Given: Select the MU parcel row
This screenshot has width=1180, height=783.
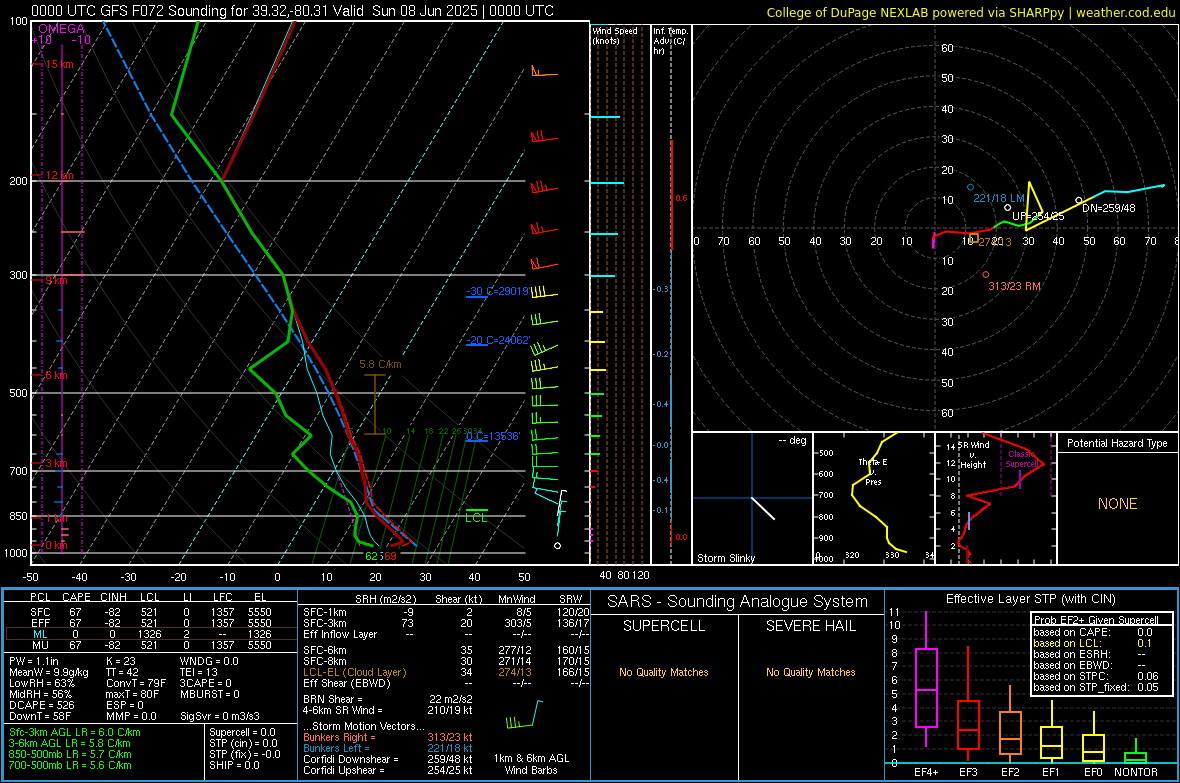Looking at the screenshot, I should tap(151, 645).
